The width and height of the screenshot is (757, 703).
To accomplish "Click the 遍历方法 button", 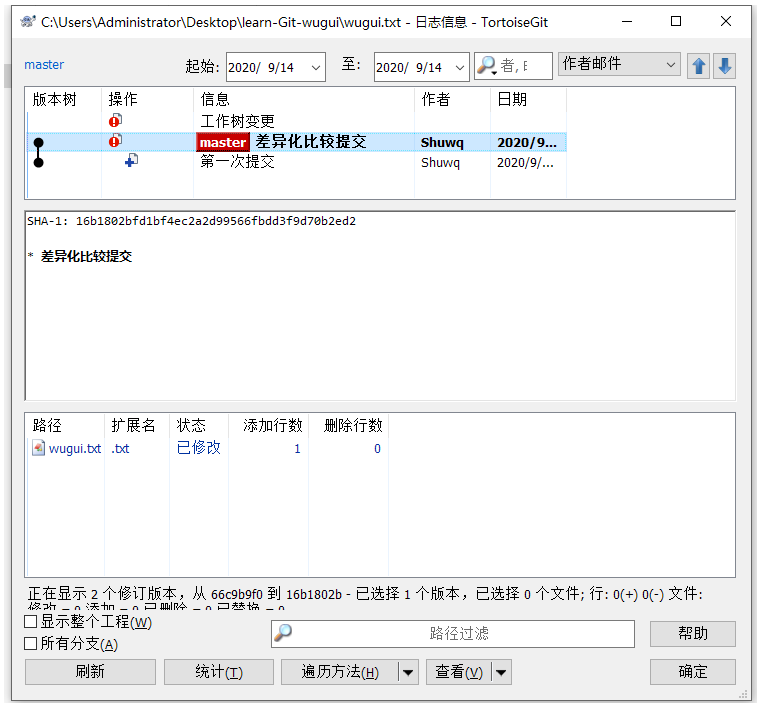I will tap(340, 672).
